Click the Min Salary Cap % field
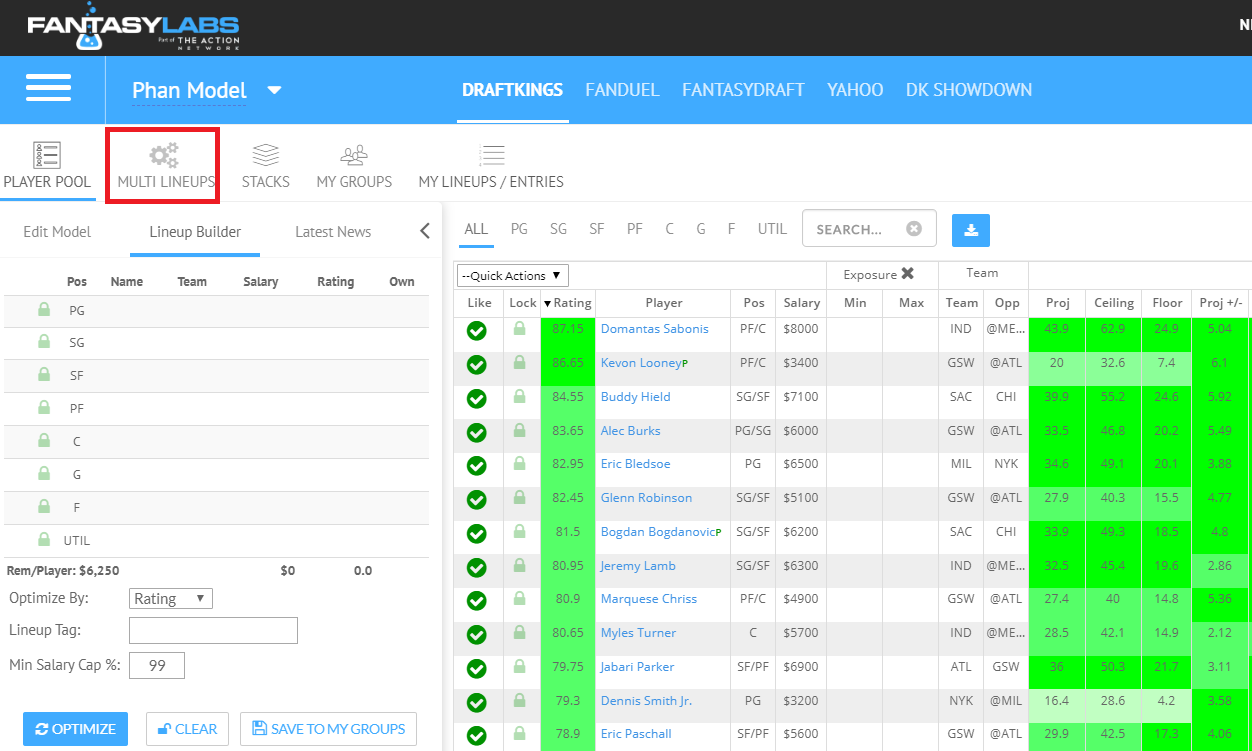This screenshot has width=1252, height=751. point(157,665)
